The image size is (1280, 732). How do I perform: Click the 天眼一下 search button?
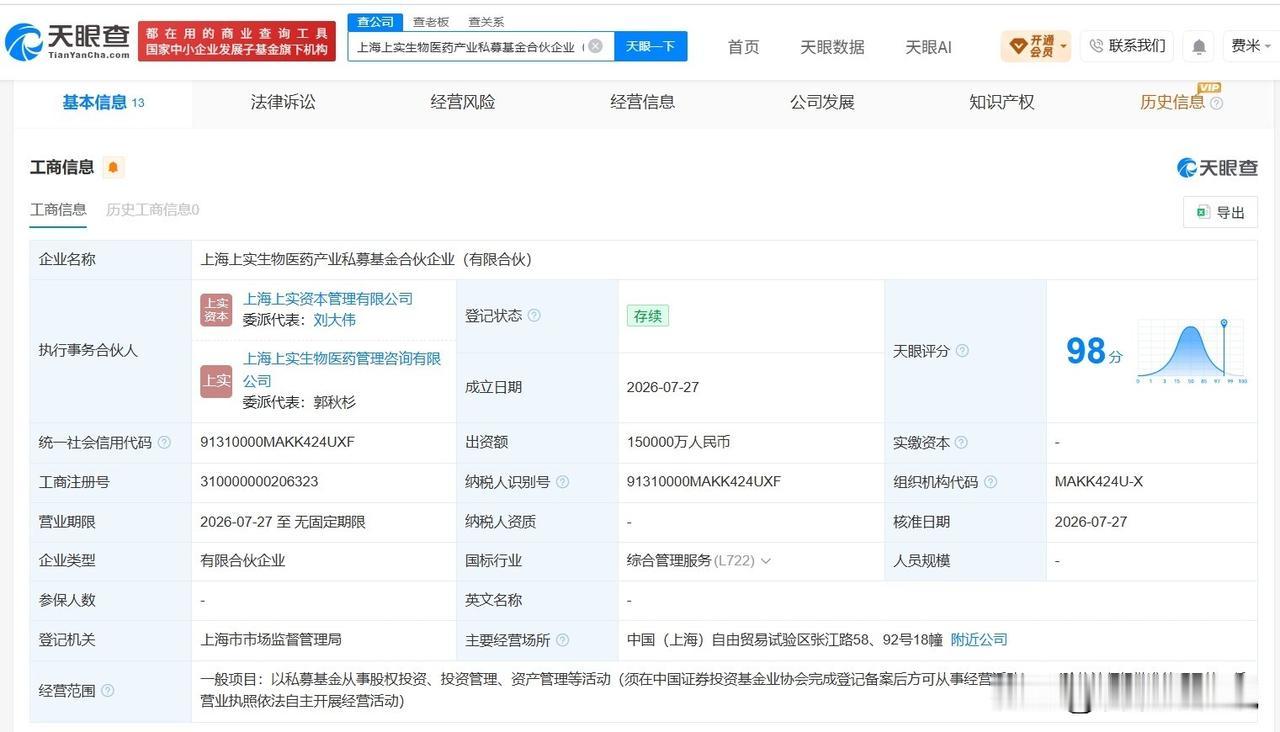tap(651, 46)
